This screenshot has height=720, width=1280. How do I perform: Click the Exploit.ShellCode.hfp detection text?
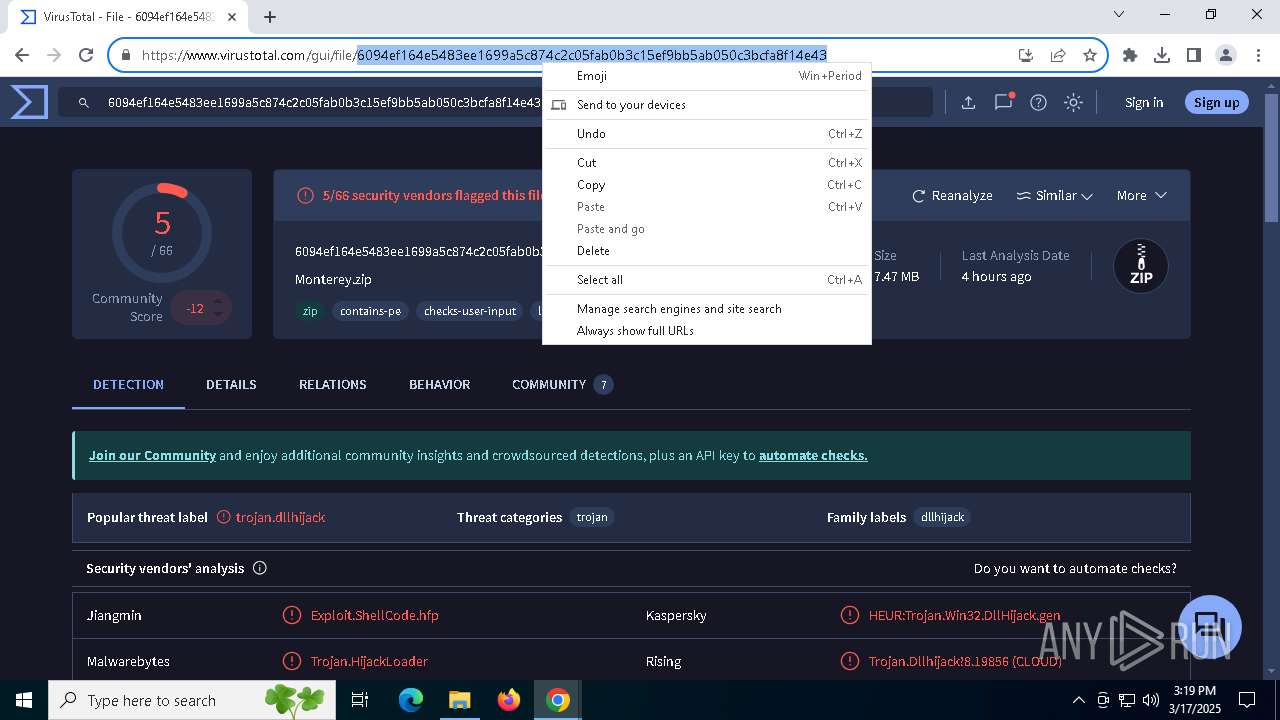click(x=374, y=615)
